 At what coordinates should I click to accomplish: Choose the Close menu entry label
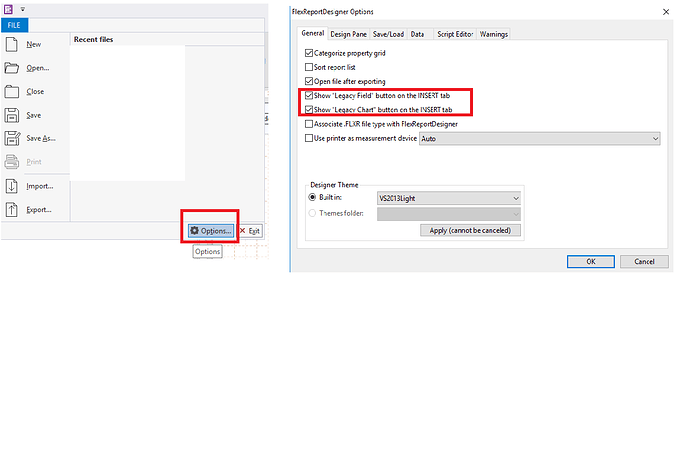pyautogui.click(x=35, y=92)
